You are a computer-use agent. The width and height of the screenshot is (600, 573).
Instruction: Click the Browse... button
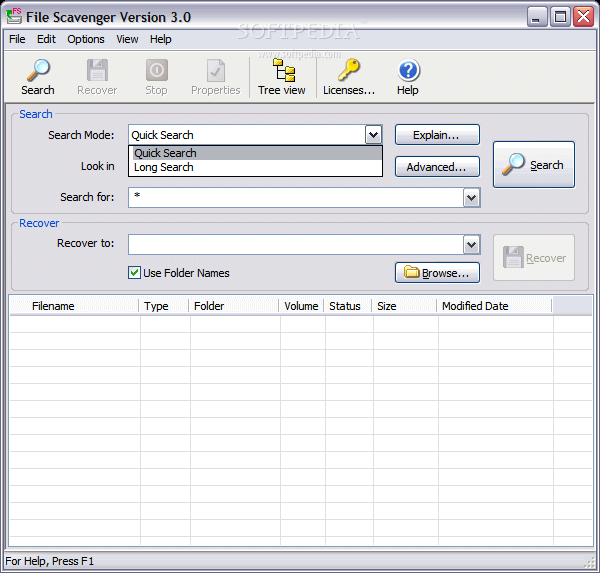pyautogui.click(x=437, y=273)
